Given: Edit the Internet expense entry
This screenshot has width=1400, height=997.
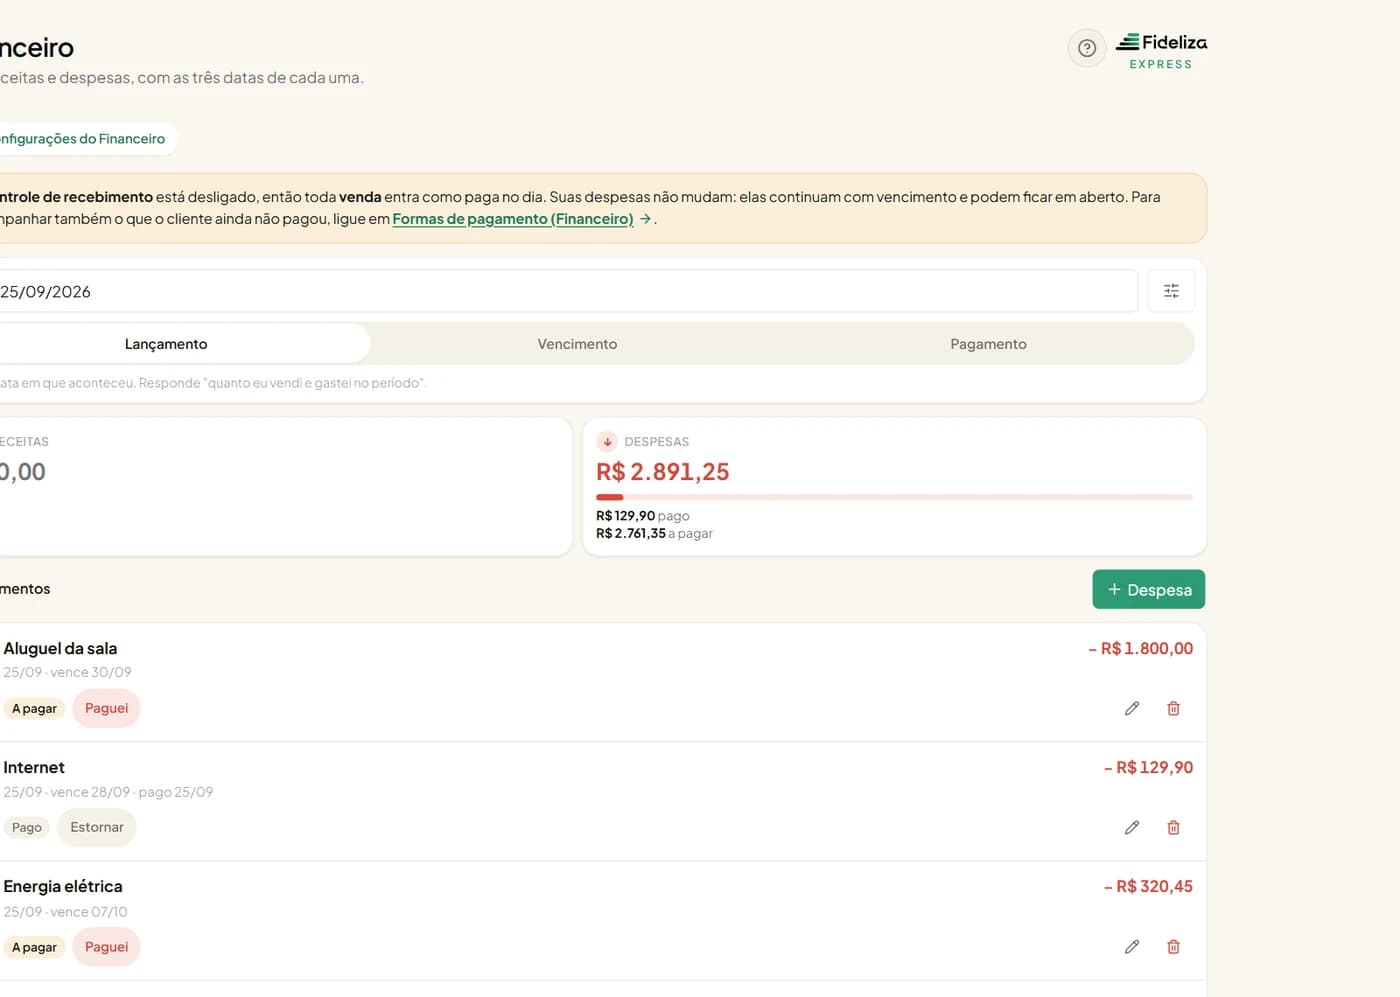Looking at the screenshot, I should point(1132,827).
